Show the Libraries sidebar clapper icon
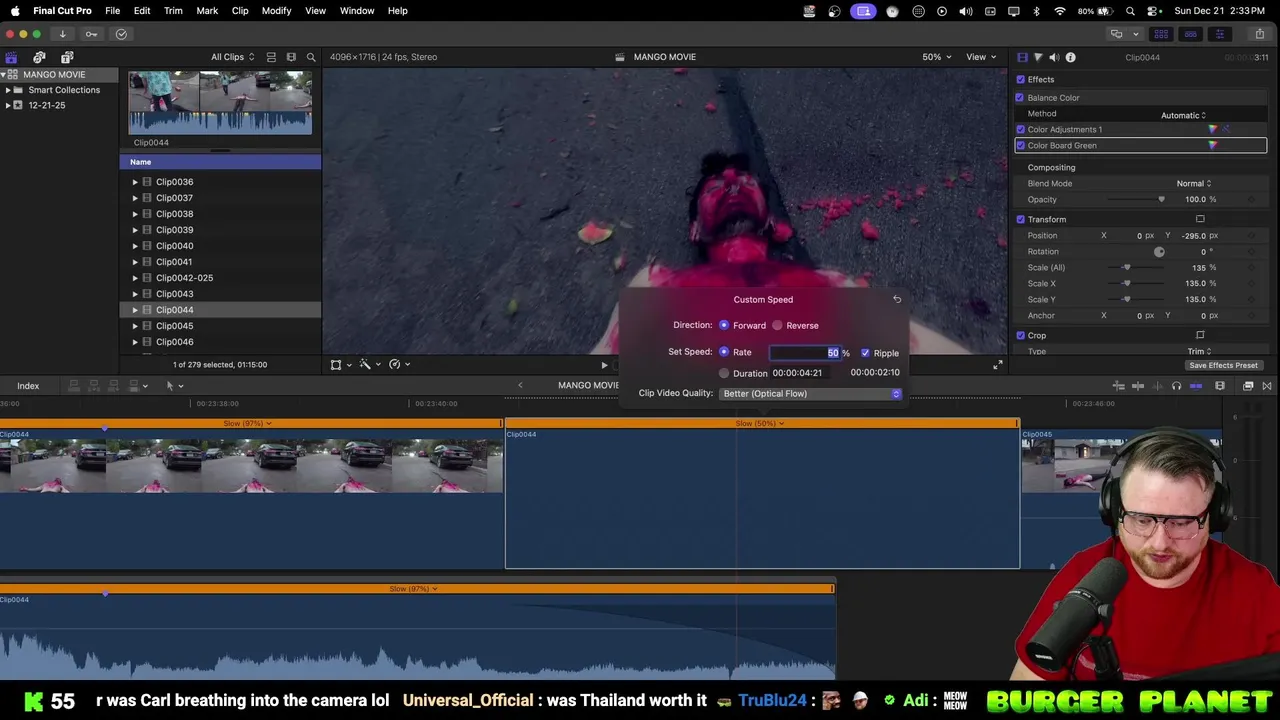This screenshot has width=1280, height=720. point(11,57)
